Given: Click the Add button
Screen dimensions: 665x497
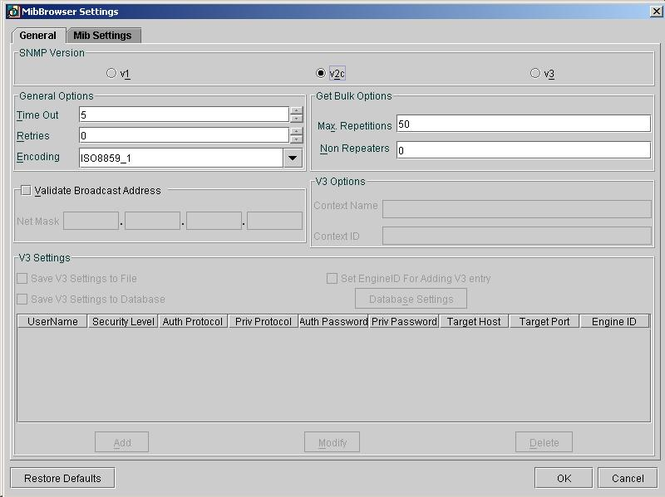Looking at the screenshot, I should point(122,442).
